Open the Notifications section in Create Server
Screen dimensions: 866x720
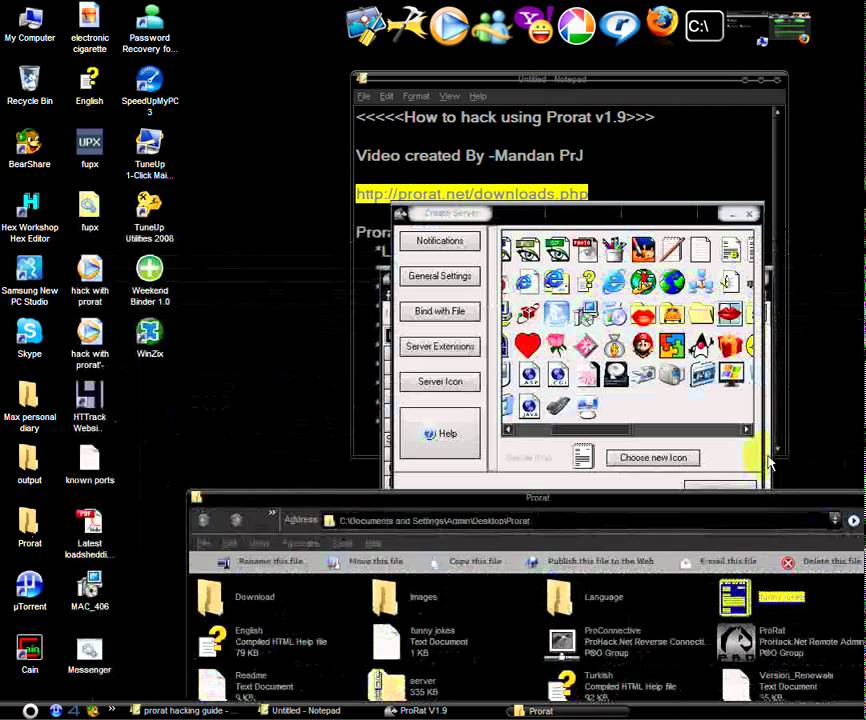click(x=440, y=241)
